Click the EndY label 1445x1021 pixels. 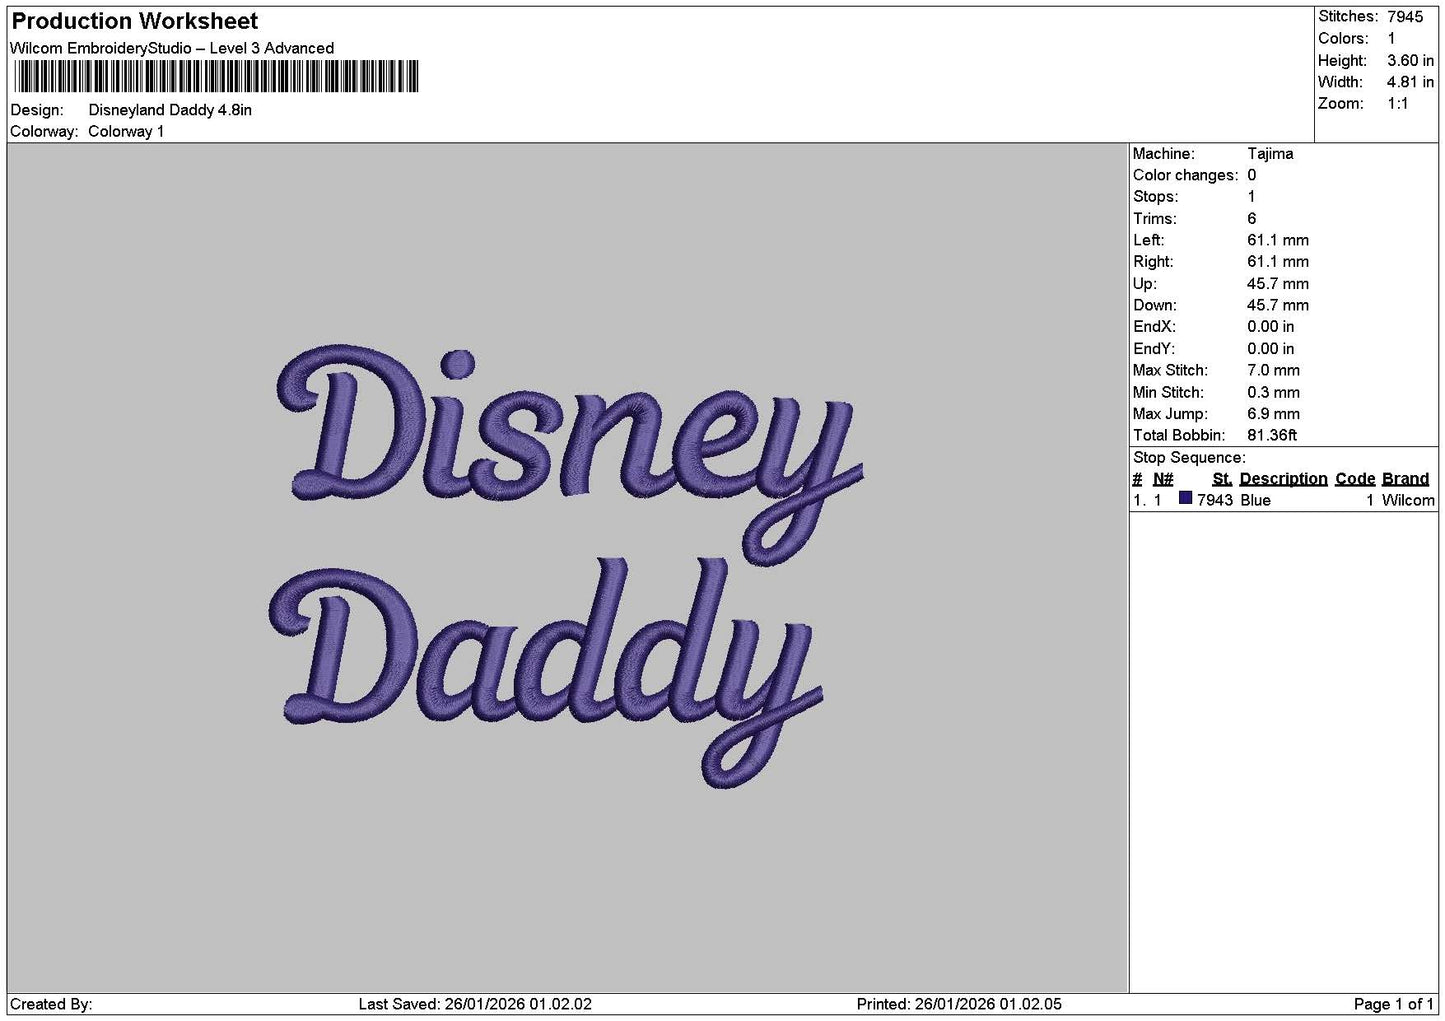[x=1154, y=349]
